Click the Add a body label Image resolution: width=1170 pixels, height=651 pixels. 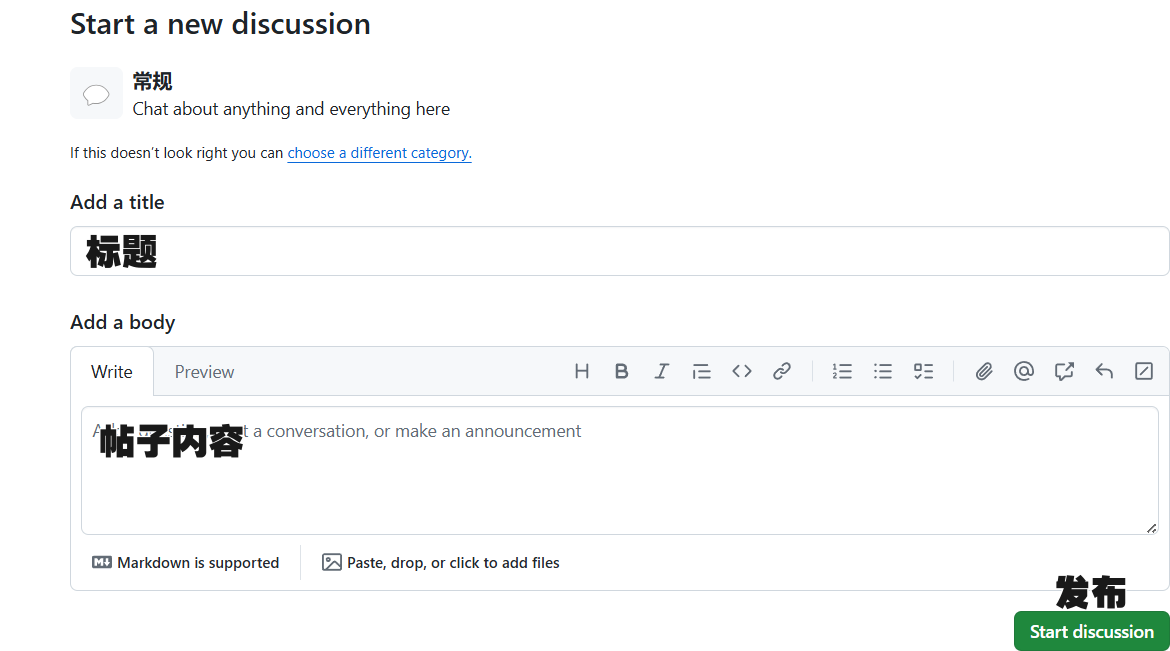click(x=122, y=322)
